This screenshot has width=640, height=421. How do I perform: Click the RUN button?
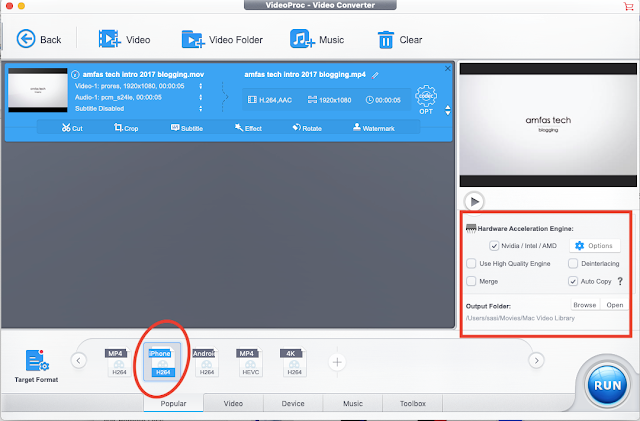[607, 385]
